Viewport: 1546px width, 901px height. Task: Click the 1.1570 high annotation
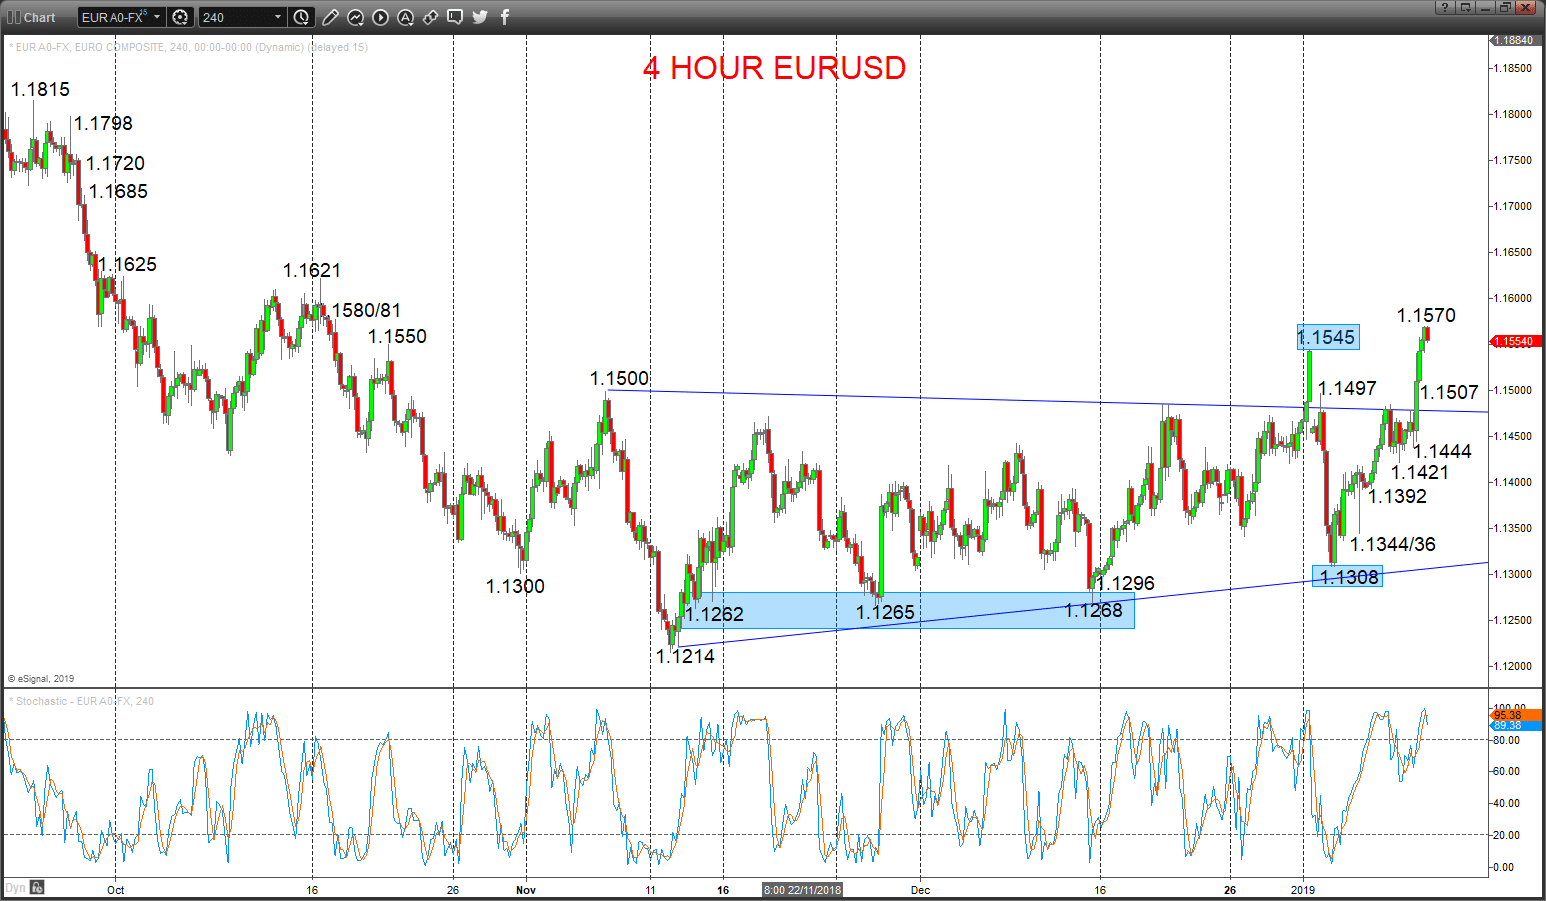pyautogui.click(x=1426, y=315)
